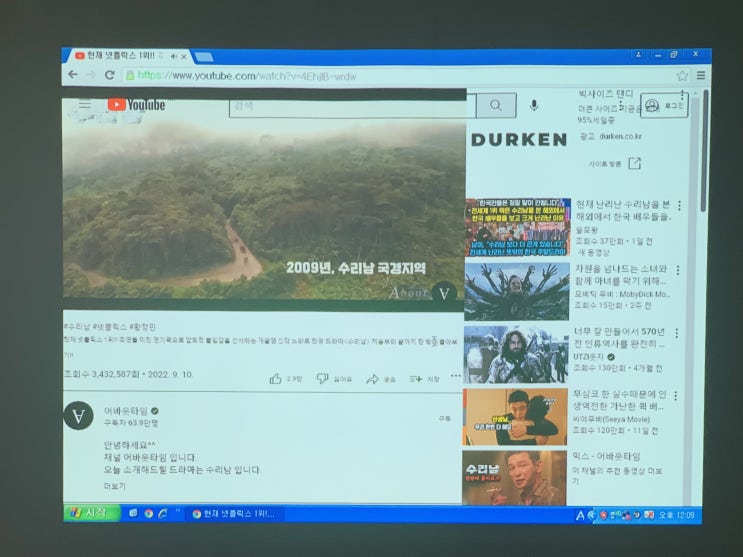
Task: Play the 무심코 한 실수 thumbnail
Action: click(515, 417)
